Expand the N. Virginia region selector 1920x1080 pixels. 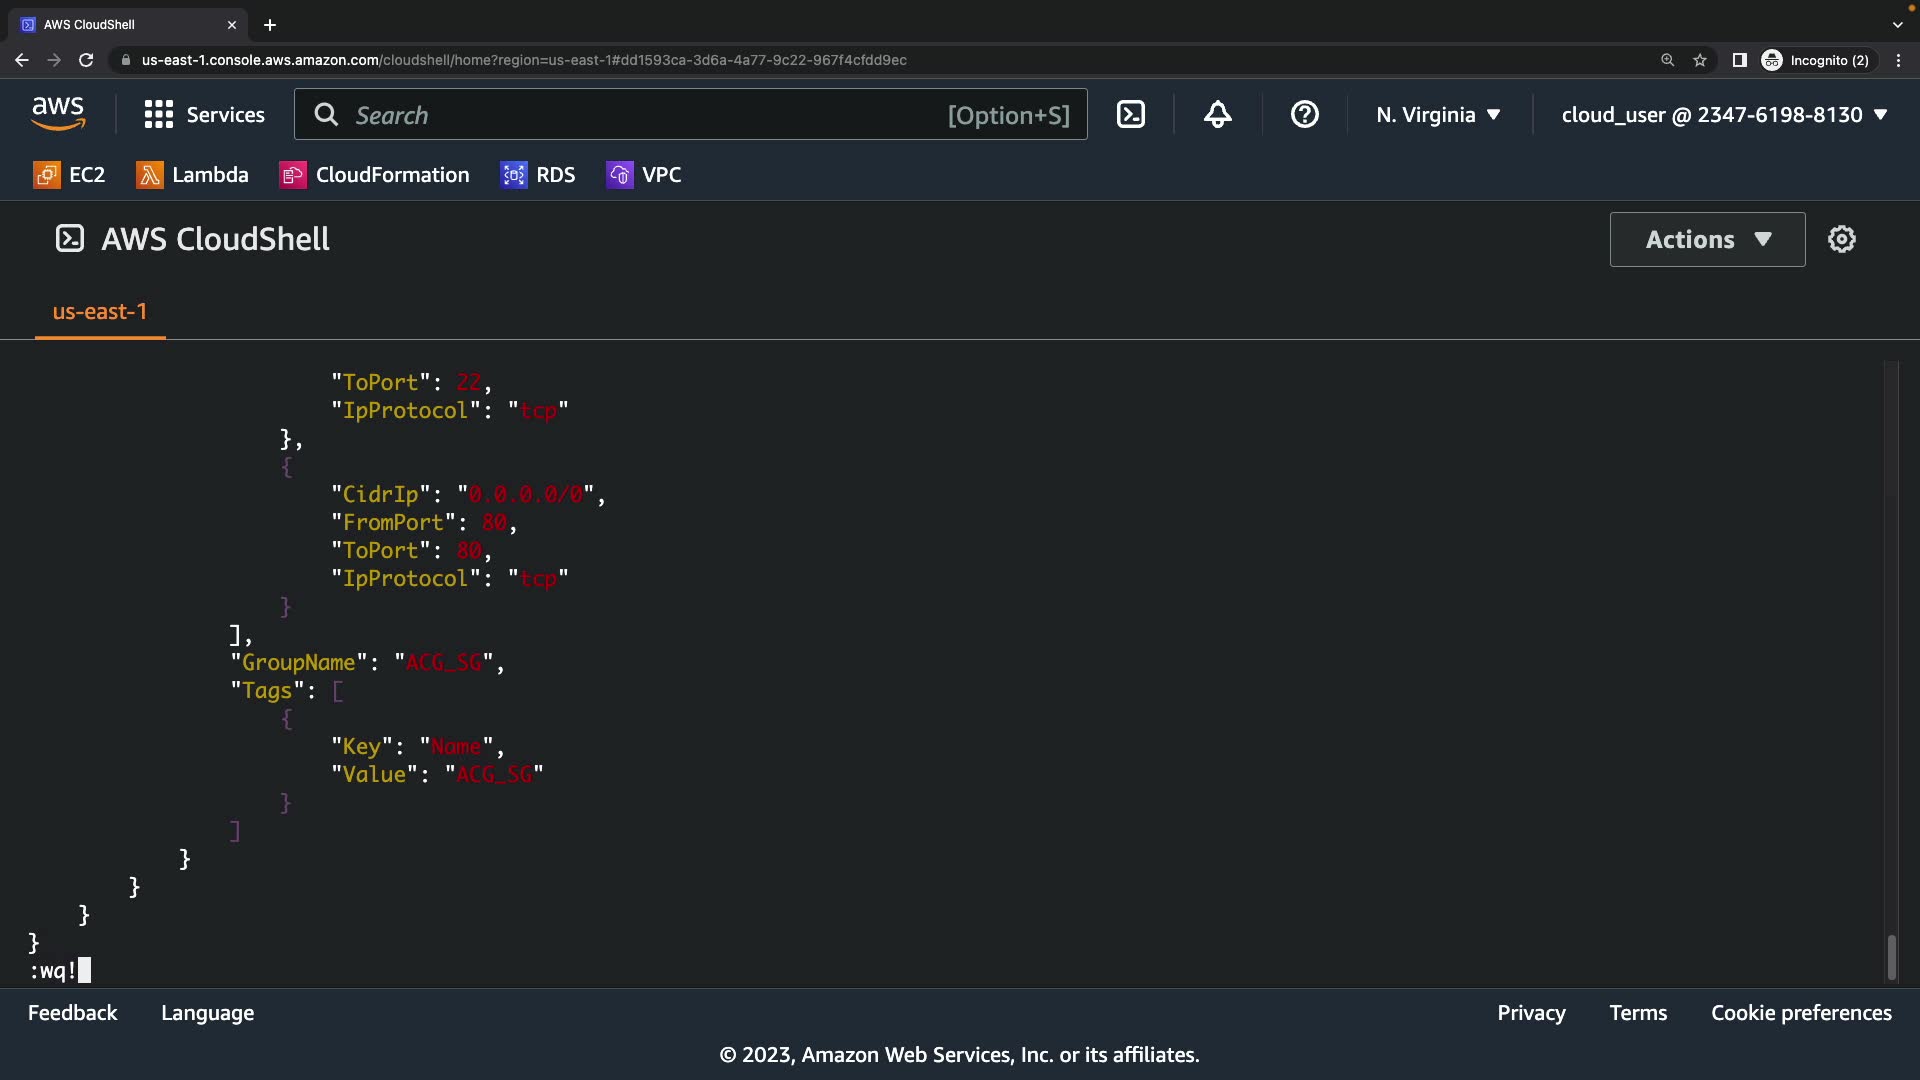1438,115
